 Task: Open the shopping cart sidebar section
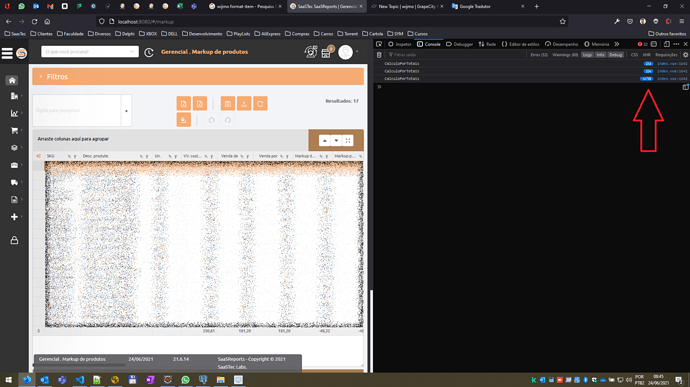pos(14,130)
